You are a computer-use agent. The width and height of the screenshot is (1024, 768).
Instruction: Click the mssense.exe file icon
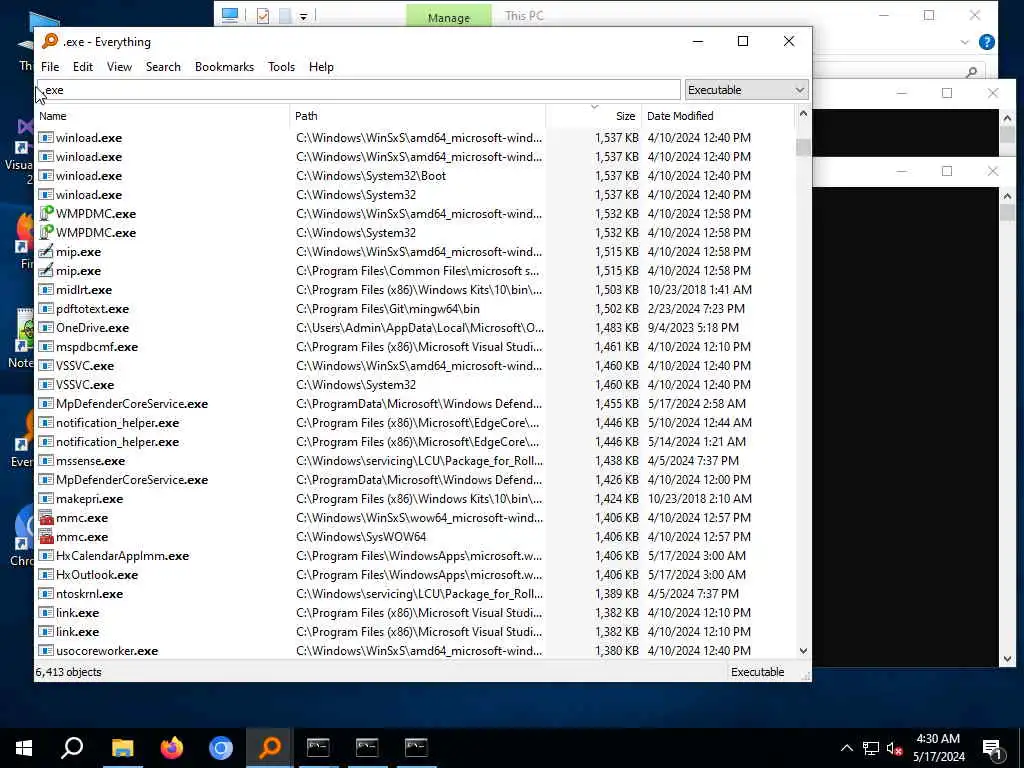click(46, 461)
